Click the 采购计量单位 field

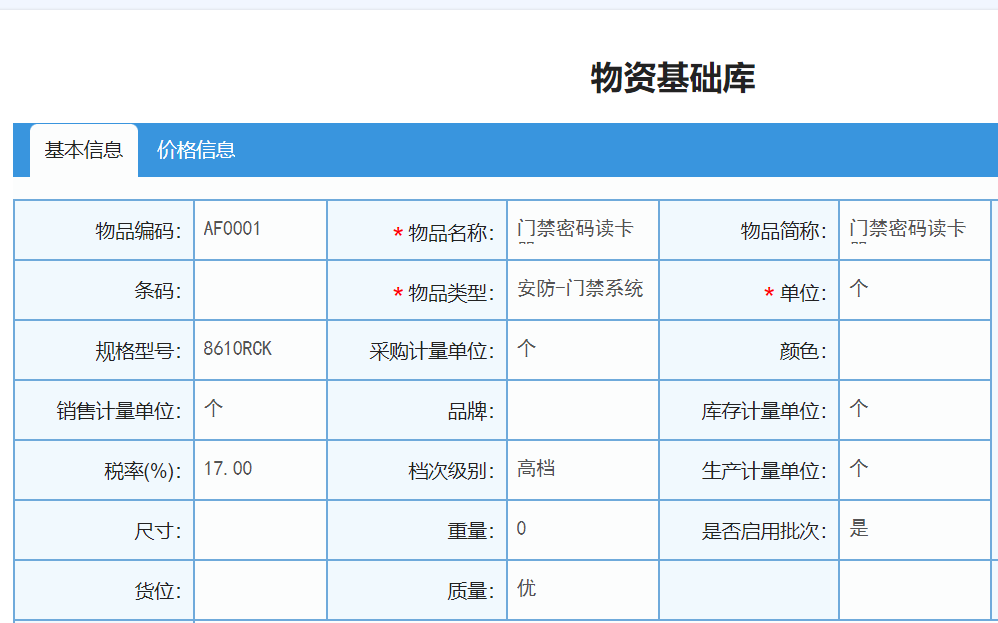click(x=582, y=350)
